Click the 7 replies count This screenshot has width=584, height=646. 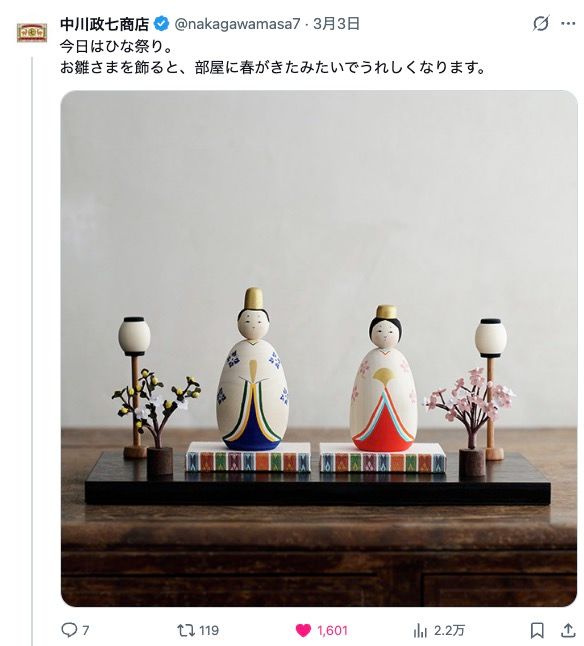(85, 630)
